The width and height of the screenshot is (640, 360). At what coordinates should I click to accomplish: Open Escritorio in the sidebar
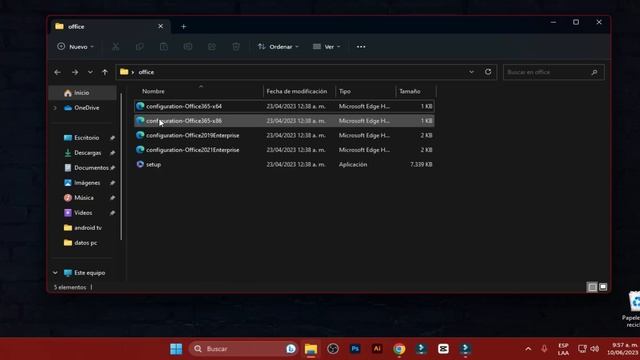pyautogui.click(x=83, y=138)
